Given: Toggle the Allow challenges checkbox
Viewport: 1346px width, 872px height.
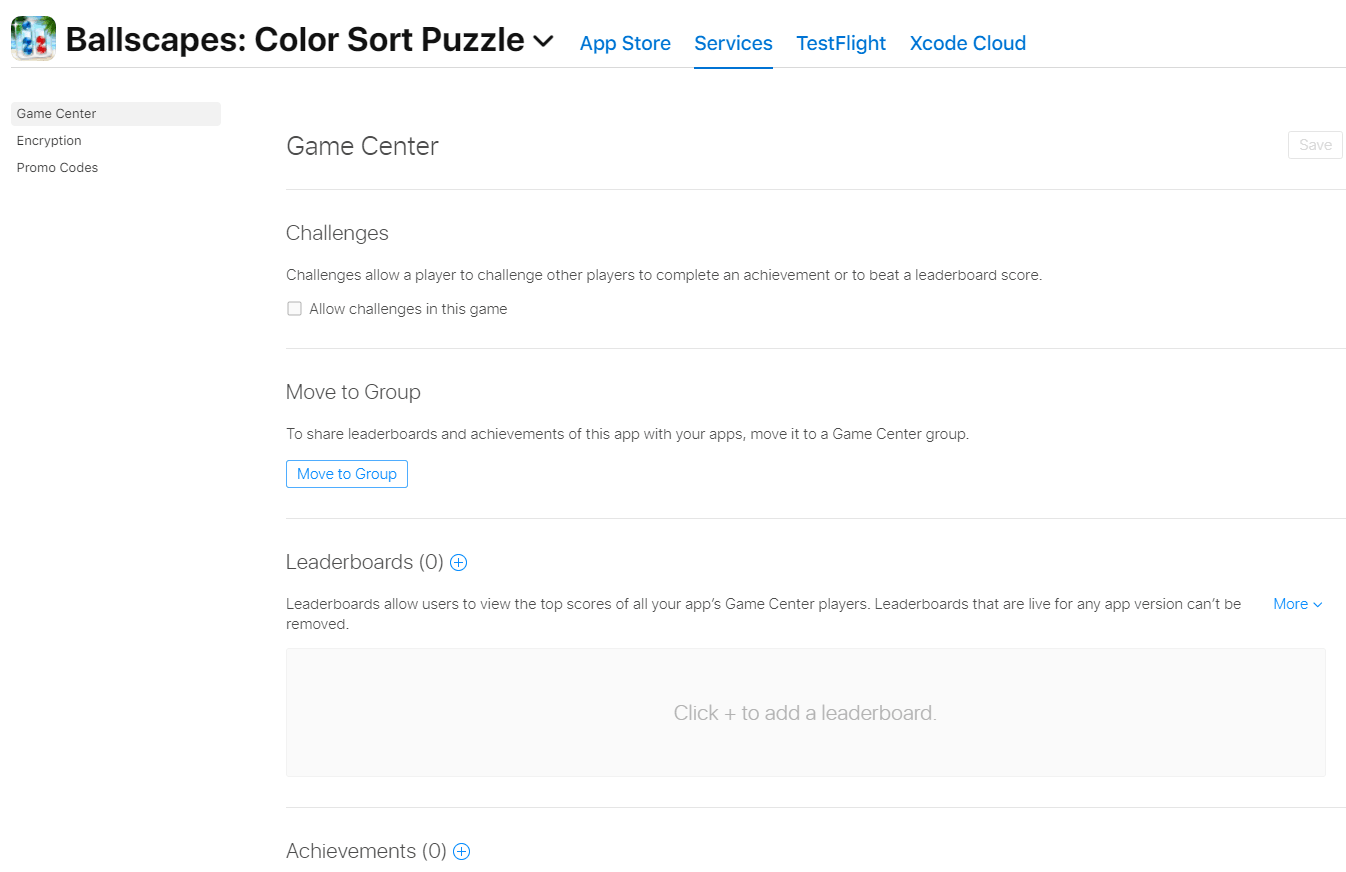Looking at the screenshot, I should 294,308.
